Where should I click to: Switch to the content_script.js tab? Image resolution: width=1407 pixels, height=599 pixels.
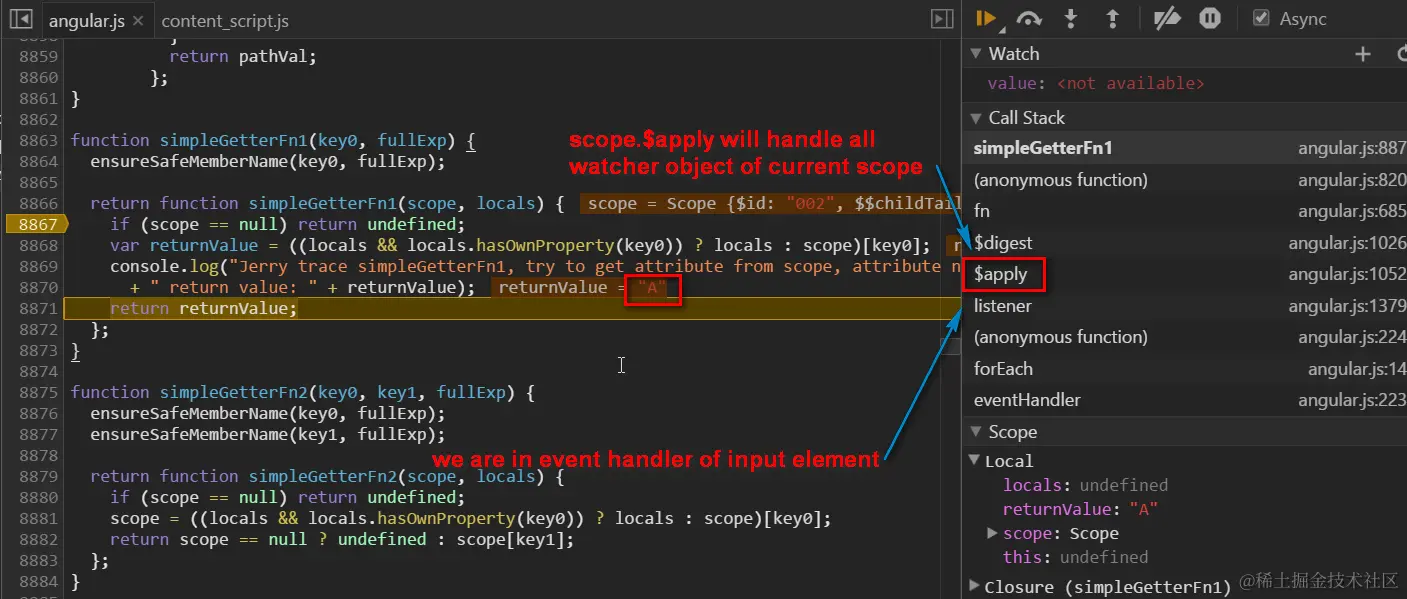[x=225, y=20]
